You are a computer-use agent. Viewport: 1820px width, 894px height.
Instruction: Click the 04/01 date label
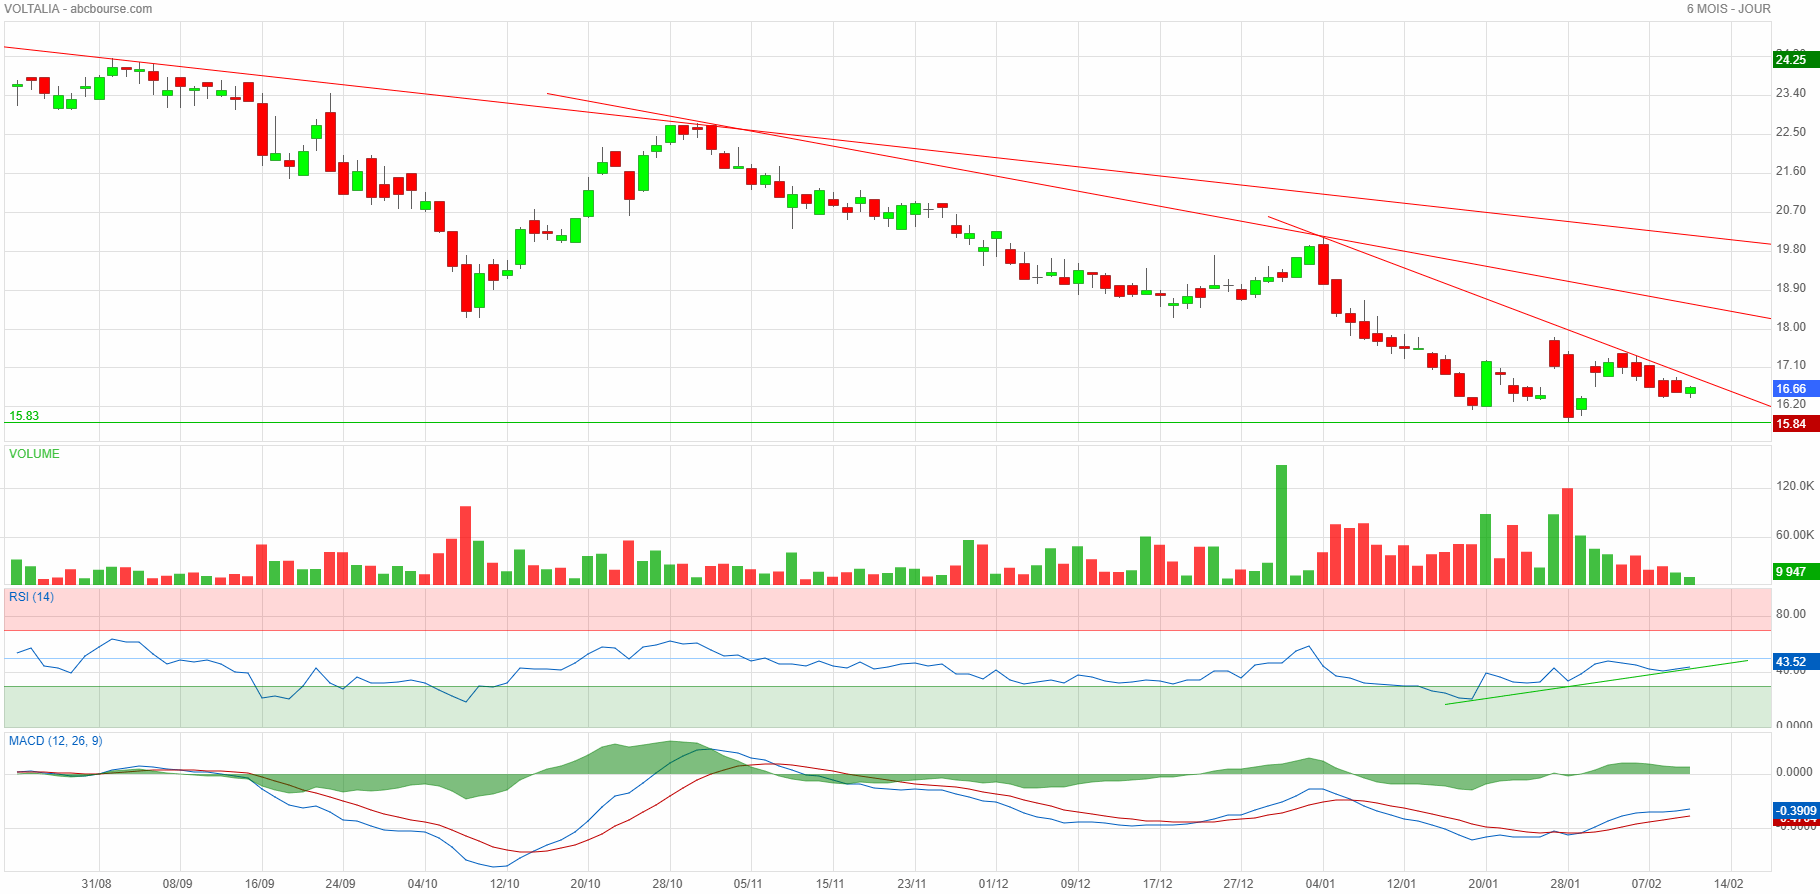1320,884
